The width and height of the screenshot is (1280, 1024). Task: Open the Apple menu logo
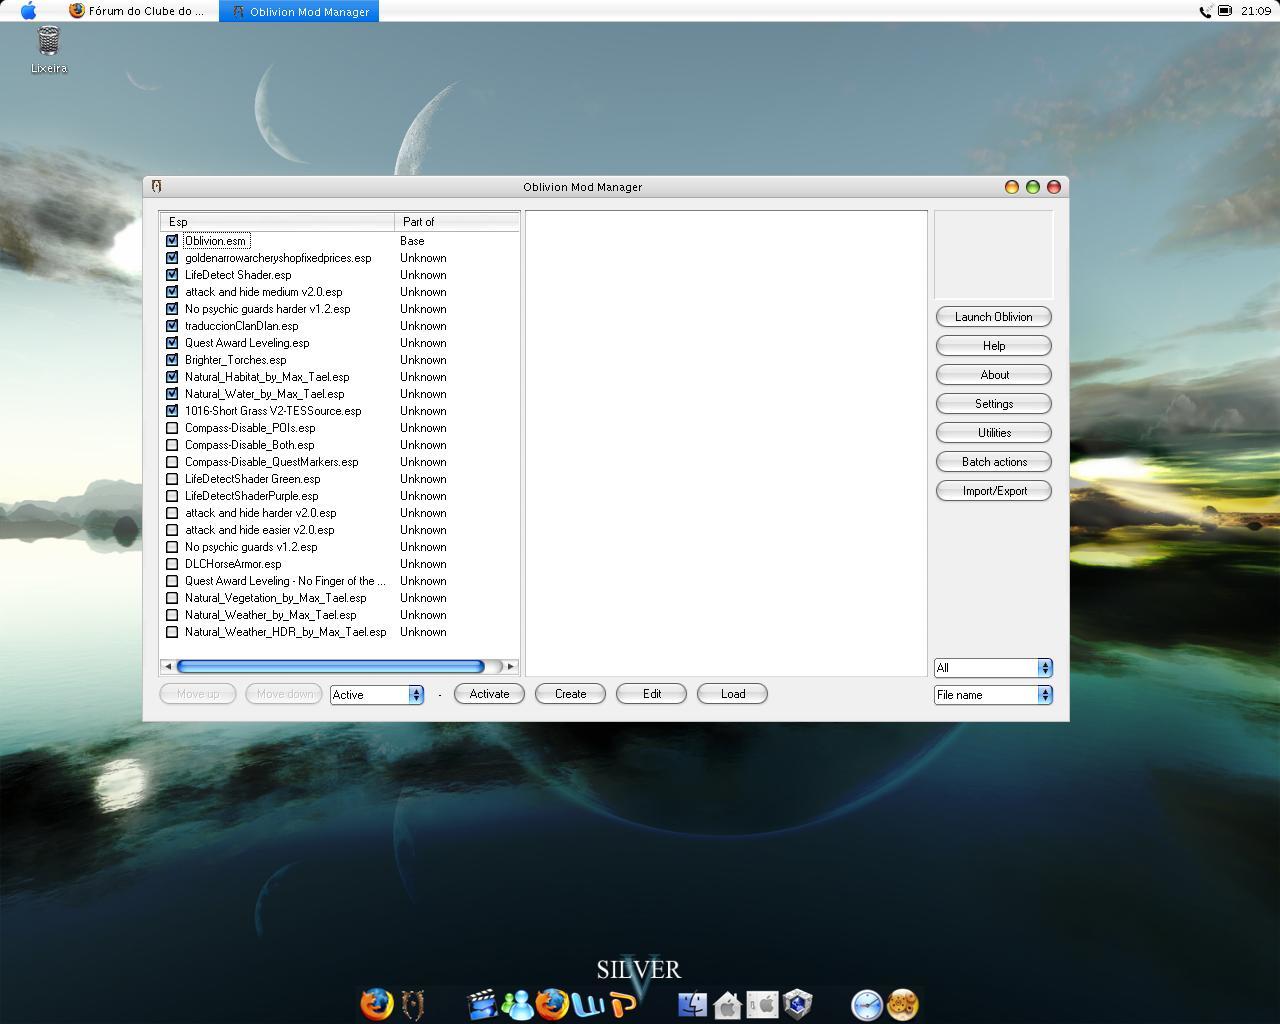click(x=28, y=11)
